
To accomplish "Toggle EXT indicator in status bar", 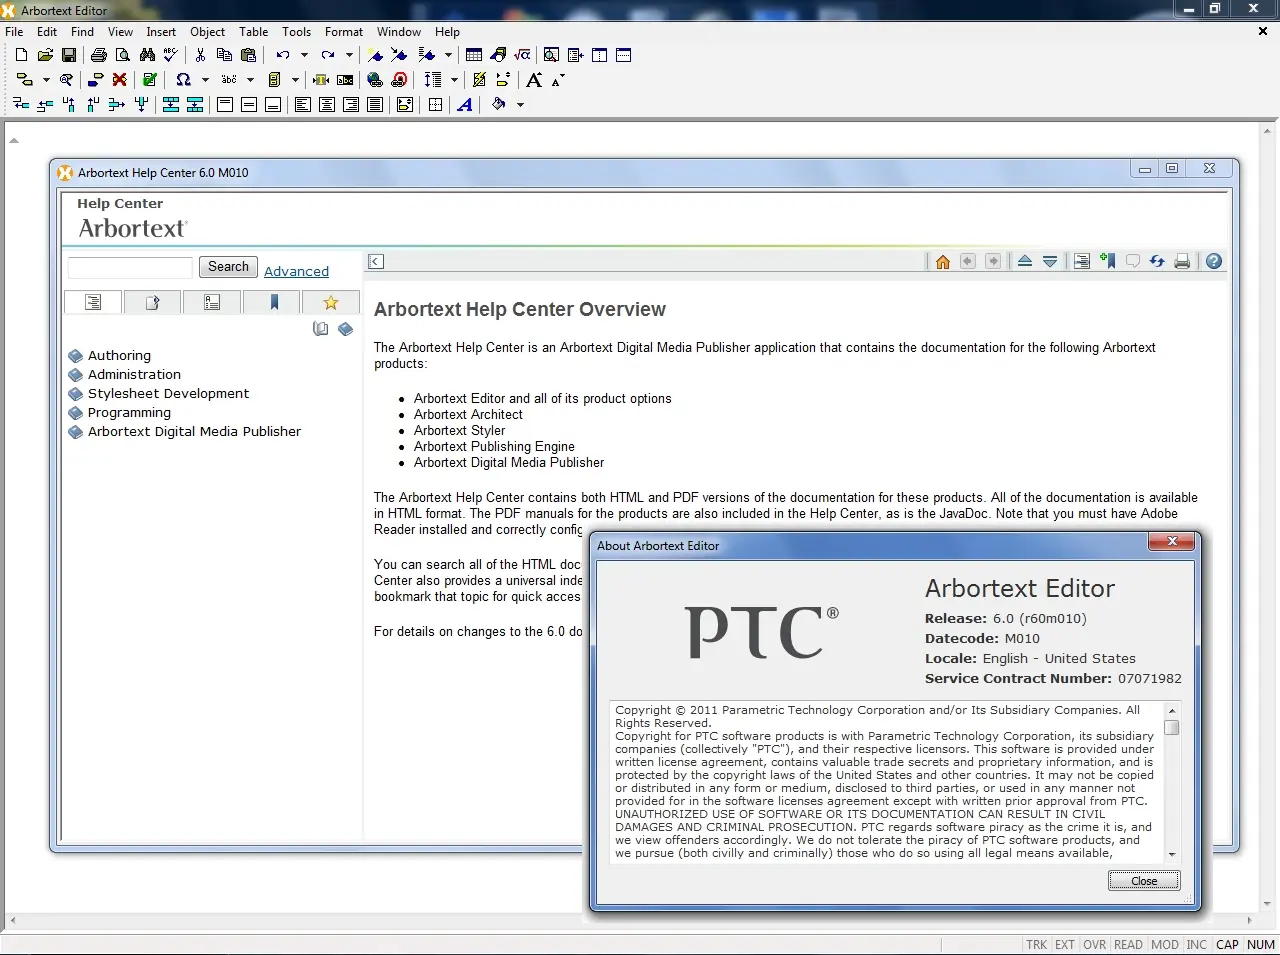I will [x=1065, y=944].
